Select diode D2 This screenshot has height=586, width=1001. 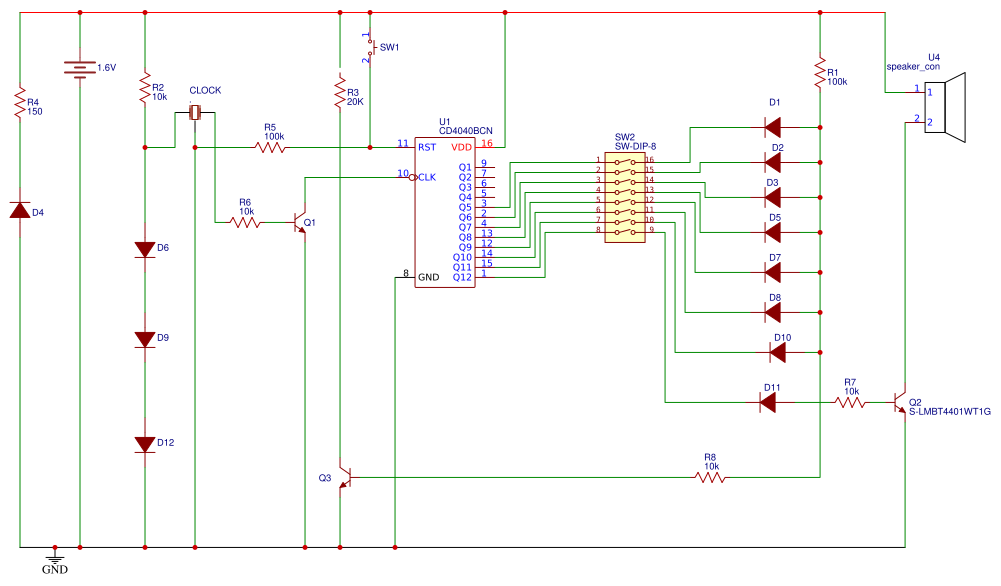773,162
